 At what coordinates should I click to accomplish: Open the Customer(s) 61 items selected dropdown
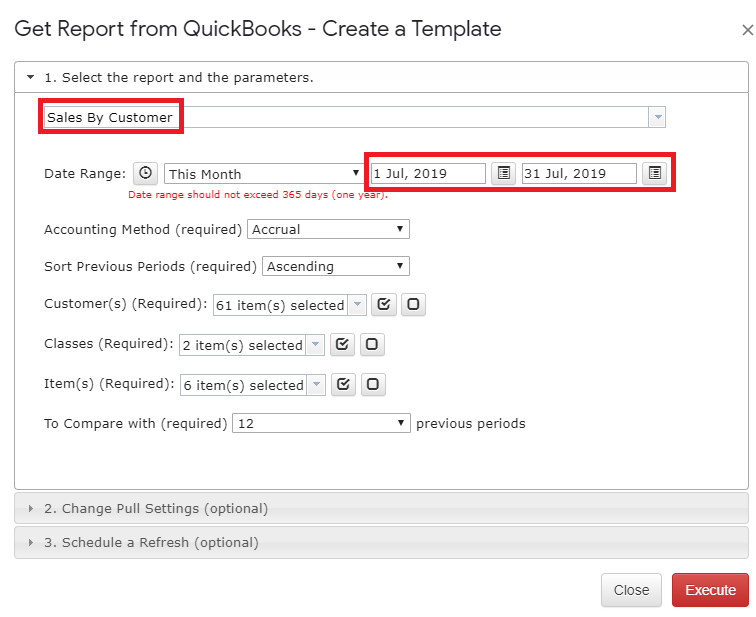pyautogui.click(x=289, y=305)
